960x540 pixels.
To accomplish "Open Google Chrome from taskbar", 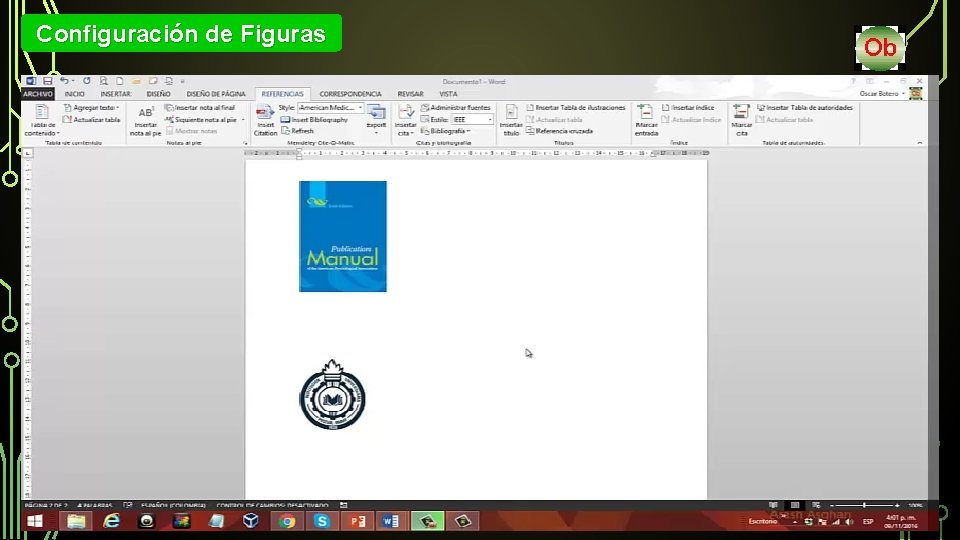I will click(x=287, y=521).
